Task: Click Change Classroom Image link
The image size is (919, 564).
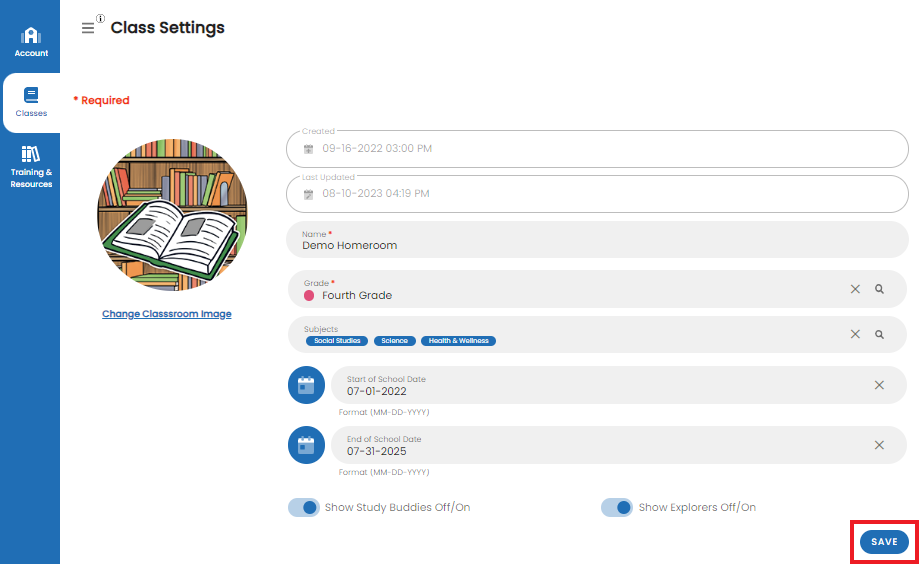Action: [x=166, y=314]
